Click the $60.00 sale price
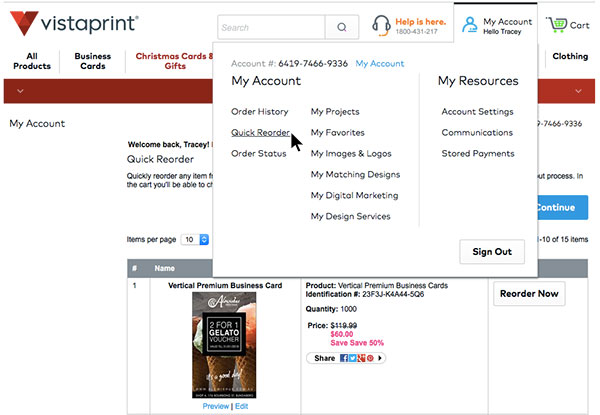The width and height of the screenshot is (600, 415). pos(341,334)
